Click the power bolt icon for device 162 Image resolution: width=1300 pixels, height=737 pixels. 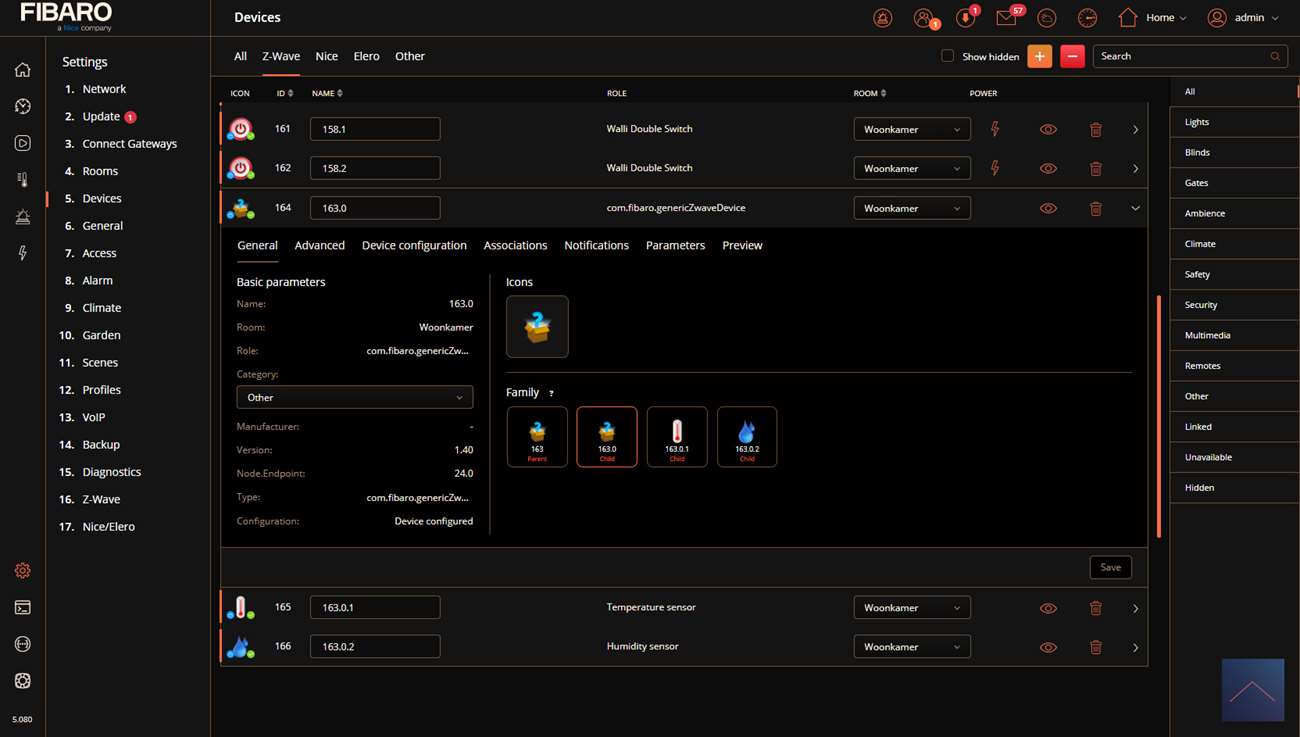pos(994,169)
